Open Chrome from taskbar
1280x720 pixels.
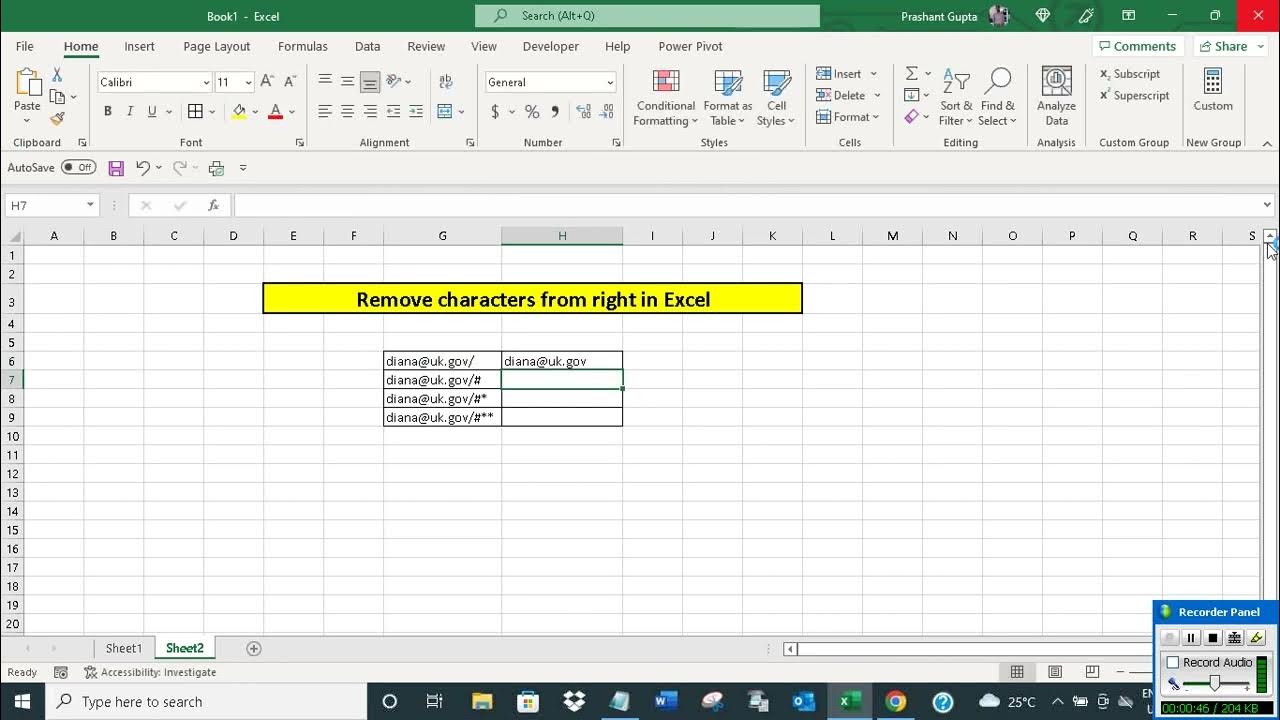tap(896, 701)
